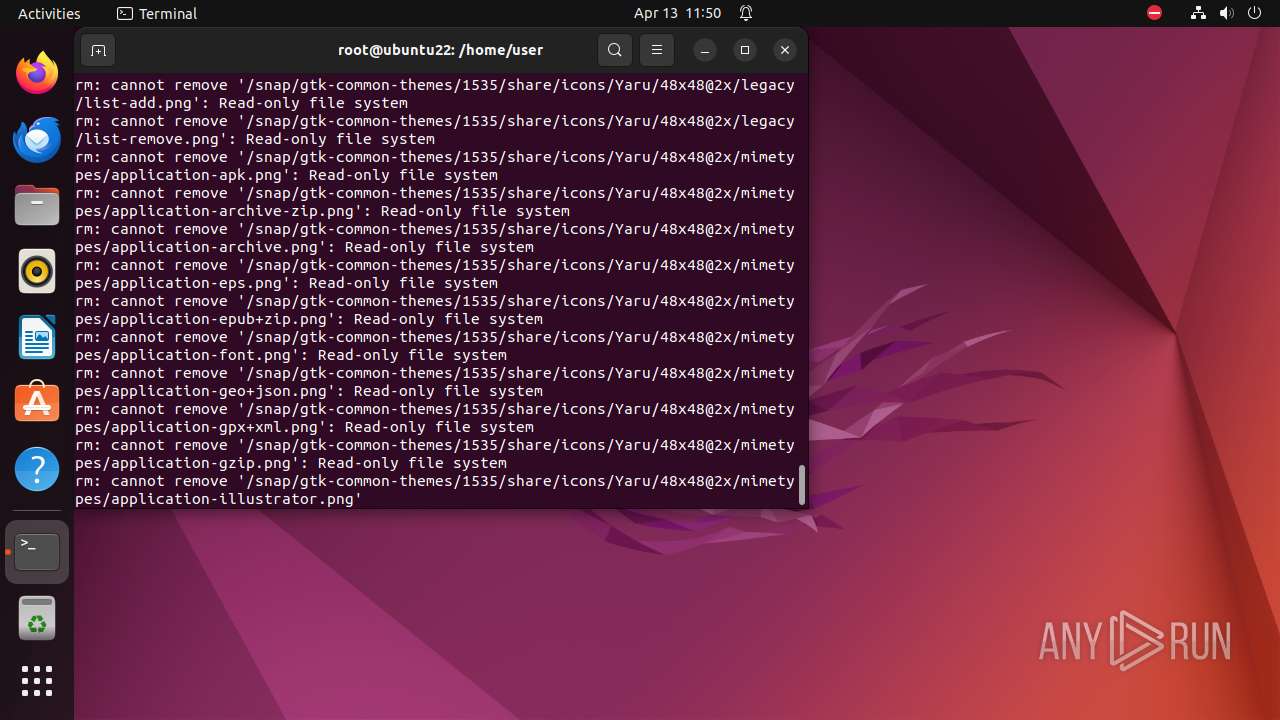This screenshot has width=1280, height=720.
Task: Open Rhythmbox from the dock
Action: coord(37,271)
